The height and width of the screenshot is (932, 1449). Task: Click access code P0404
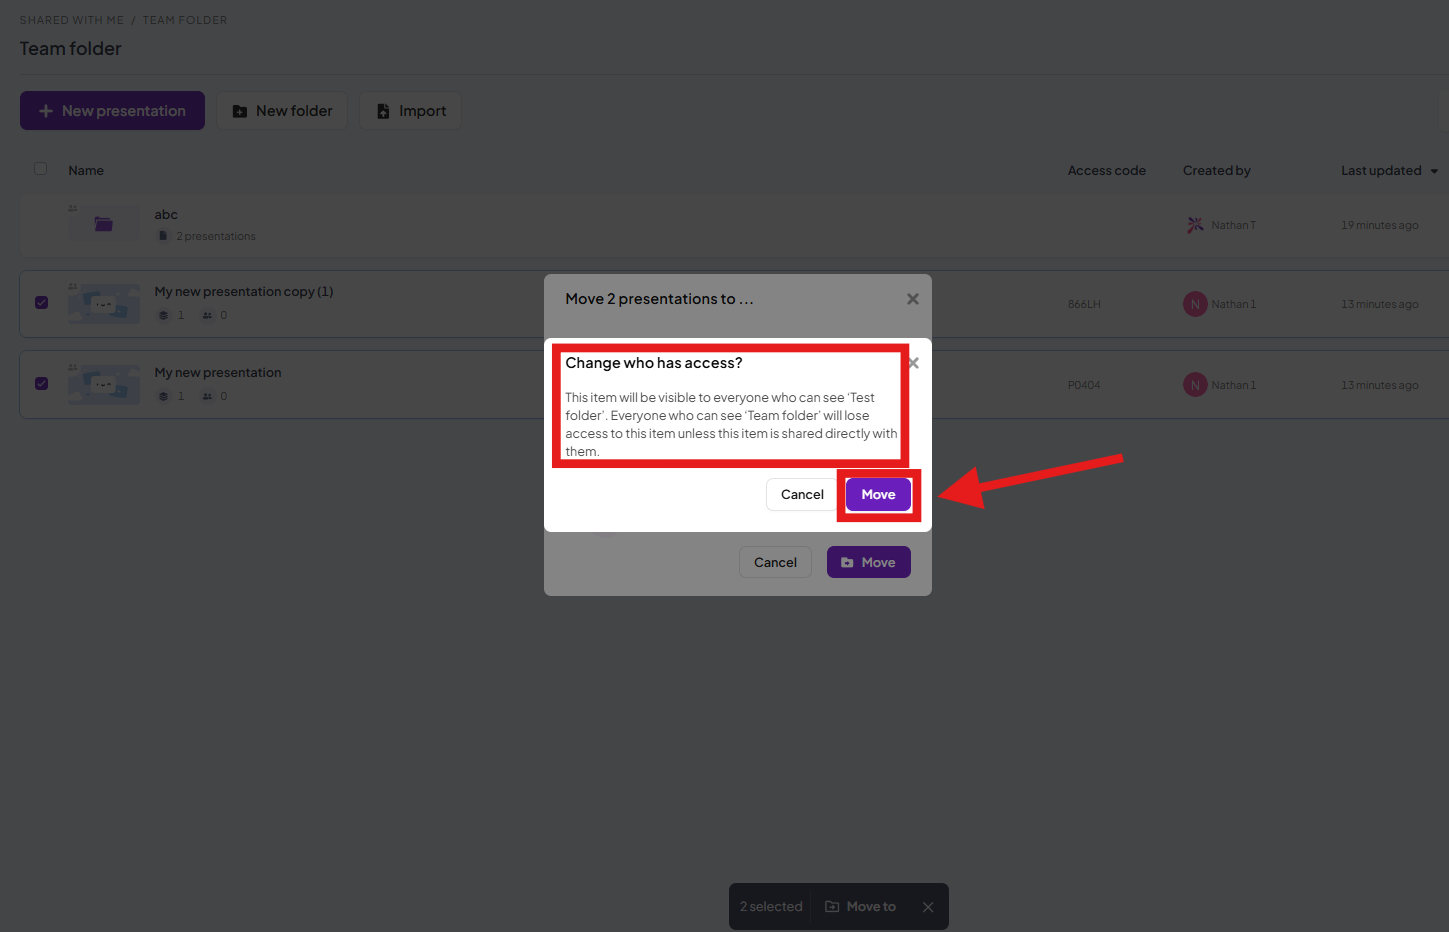(x=1084, y=385)
